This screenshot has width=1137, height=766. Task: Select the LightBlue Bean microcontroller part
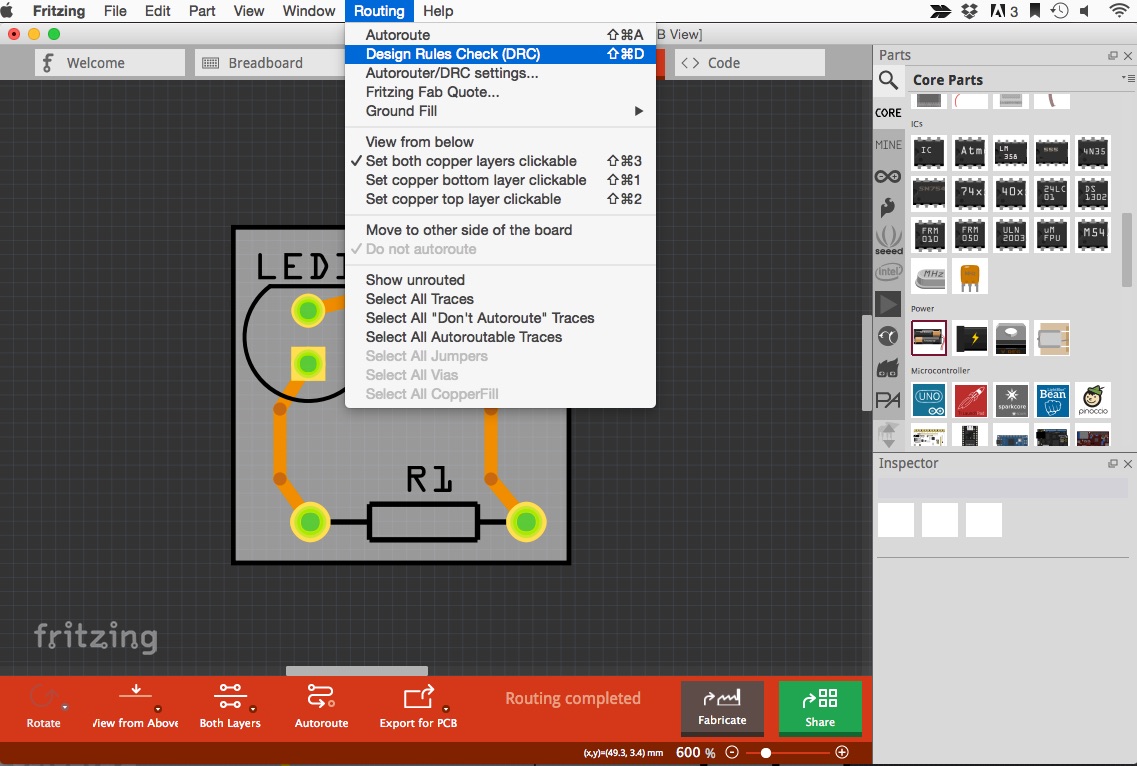pos(1052,400)
